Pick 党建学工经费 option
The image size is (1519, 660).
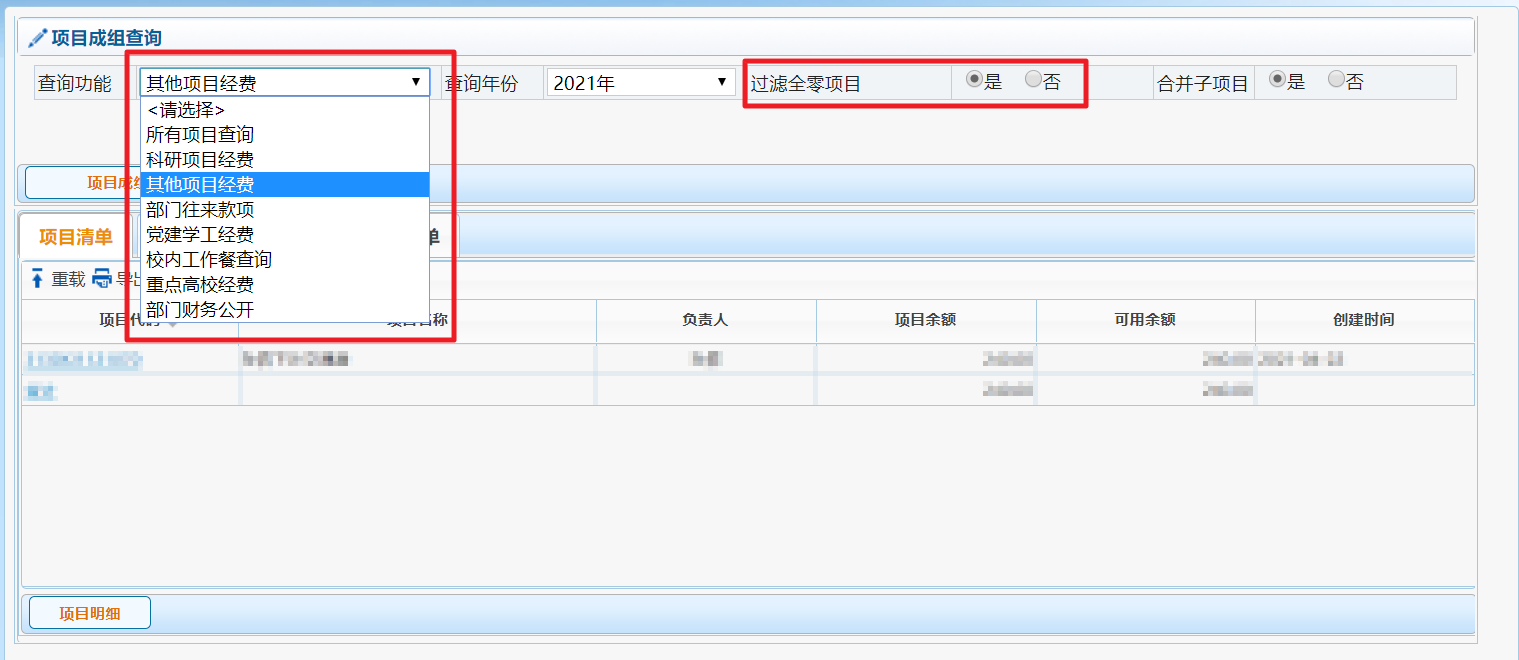point(200,235)
